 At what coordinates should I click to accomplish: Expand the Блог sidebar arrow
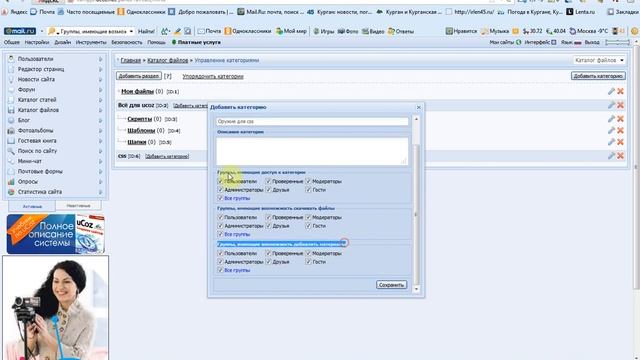tap(100, 120)
